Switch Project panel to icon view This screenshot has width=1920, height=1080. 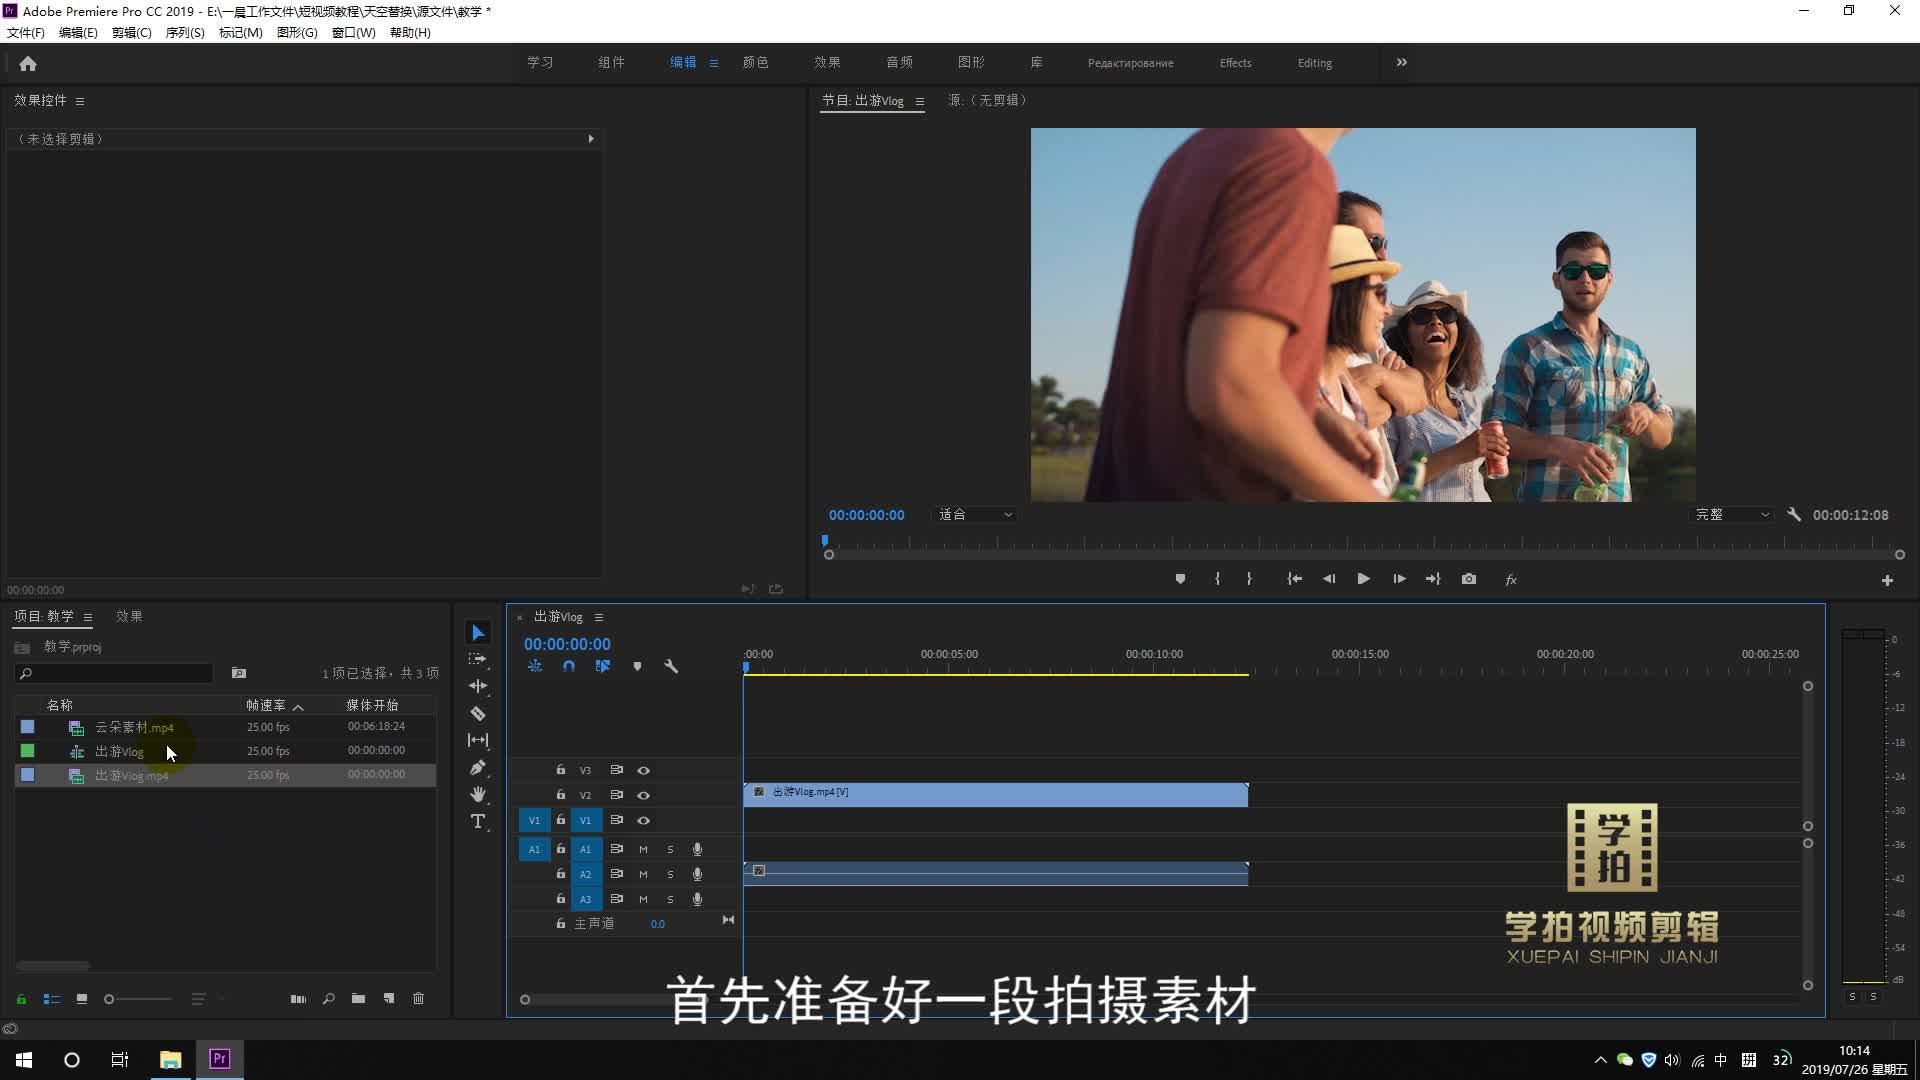[x=82, y=998]
